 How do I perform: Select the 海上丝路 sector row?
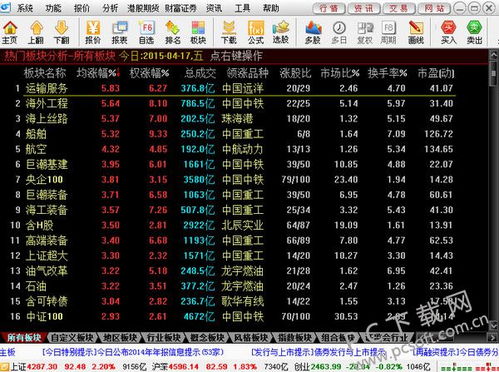233,119
